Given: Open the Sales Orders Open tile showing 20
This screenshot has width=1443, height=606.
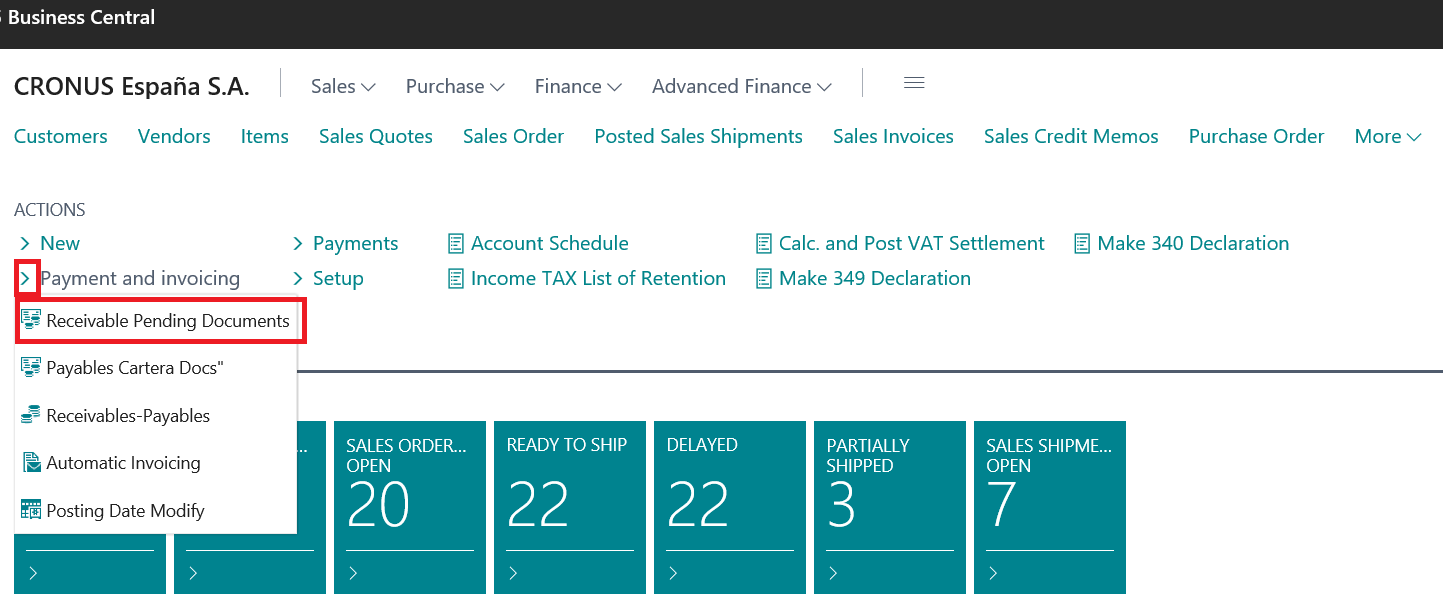Looking at the screenshot, I should pos(410,507).
